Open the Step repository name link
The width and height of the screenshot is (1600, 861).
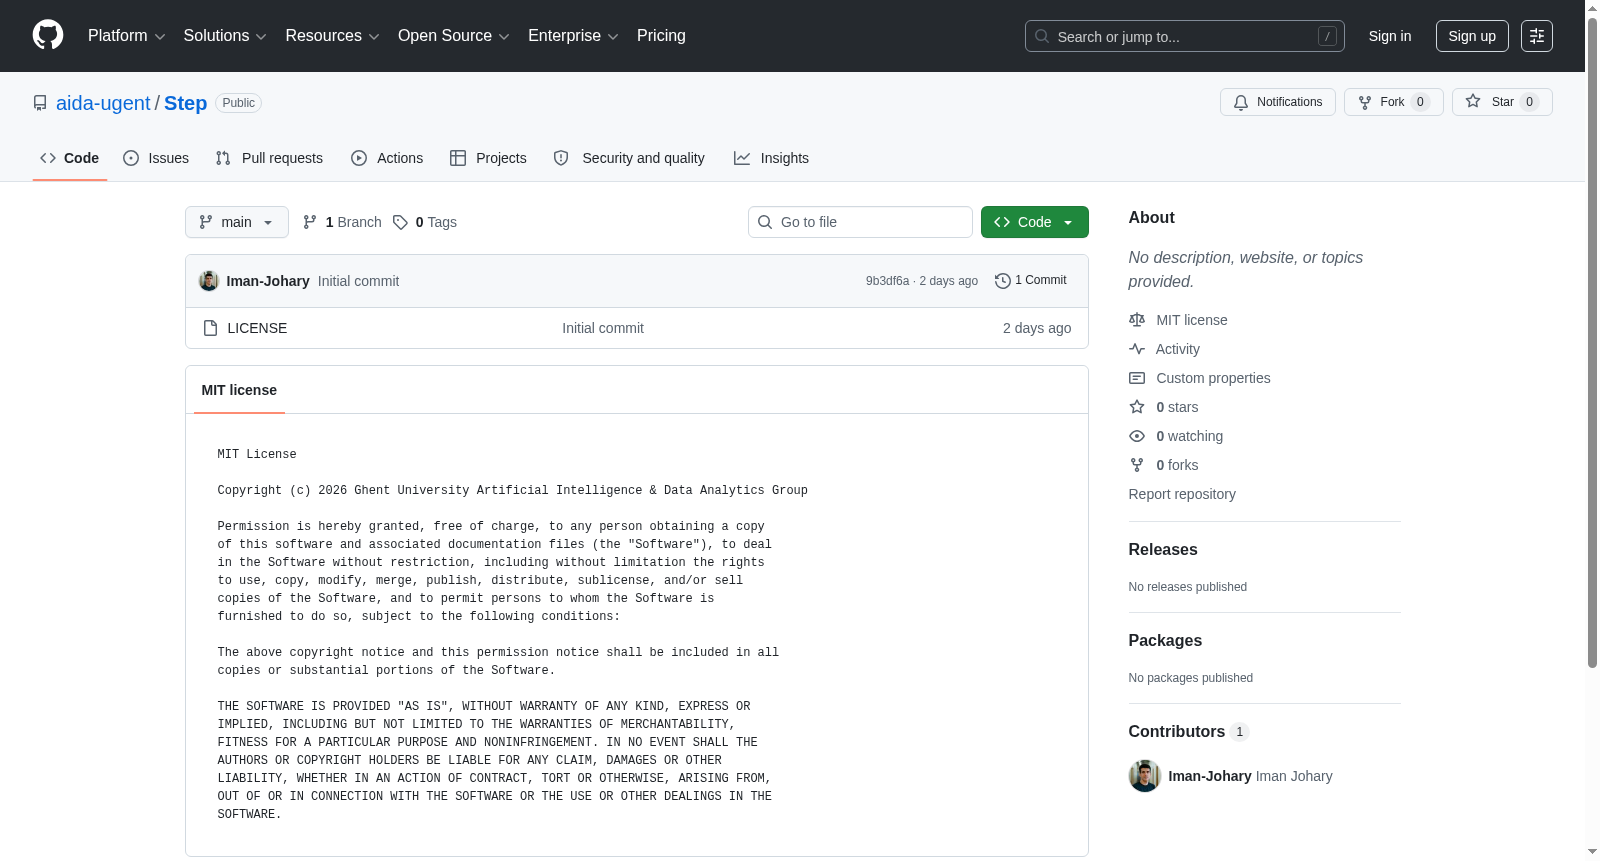point(185,103)
